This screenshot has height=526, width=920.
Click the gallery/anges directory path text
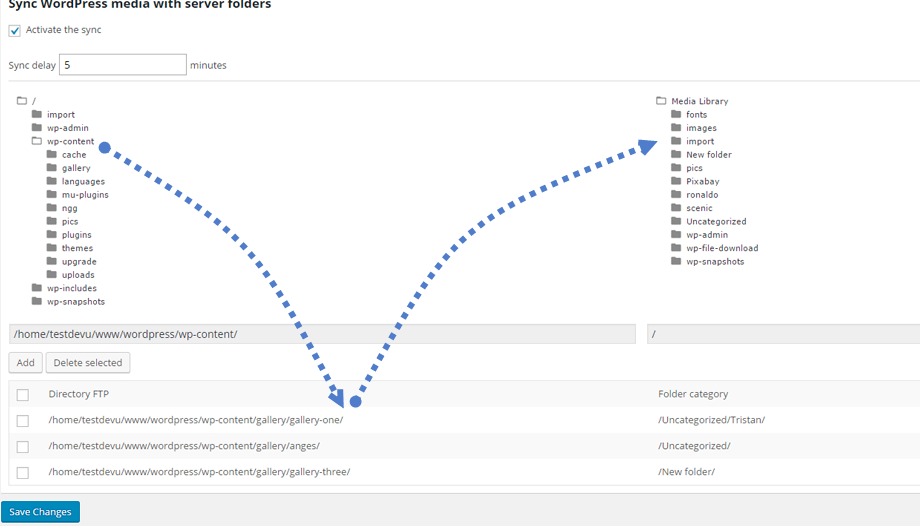[x=184, y=446]
